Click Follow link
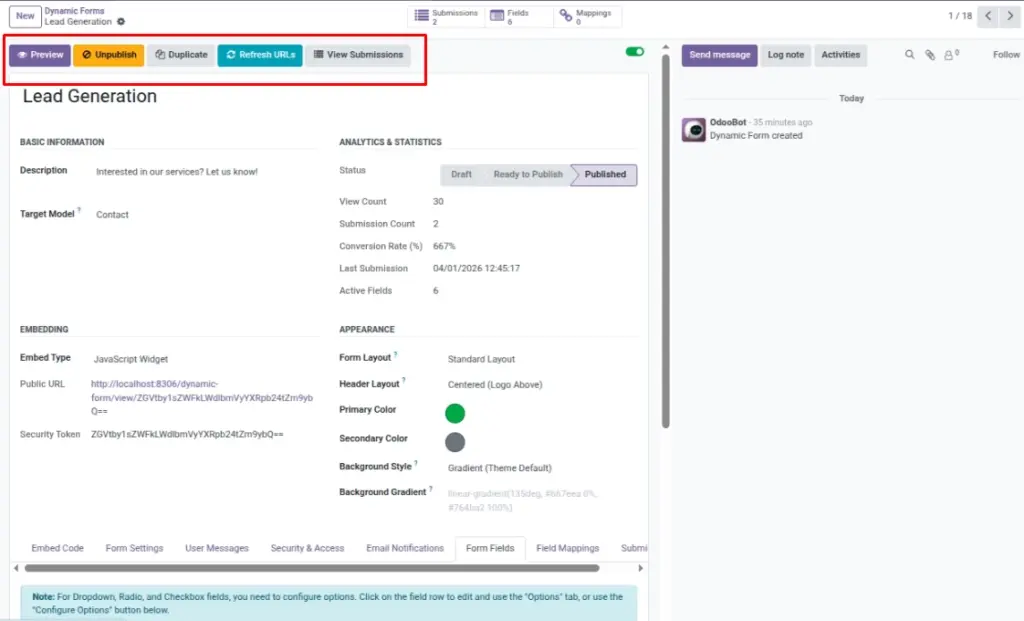The width and height of the screenshot is (1024, 621). click(x=1006, y=55)
